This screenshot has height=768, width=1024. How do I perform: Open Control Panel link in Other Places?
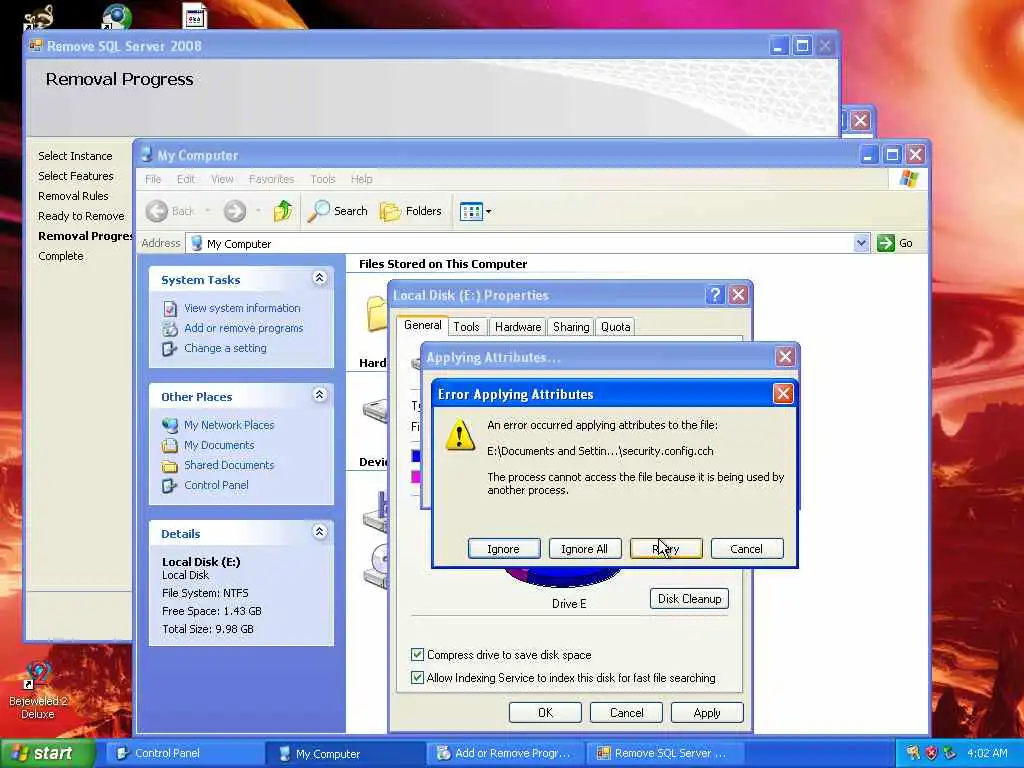pos(216,485)
